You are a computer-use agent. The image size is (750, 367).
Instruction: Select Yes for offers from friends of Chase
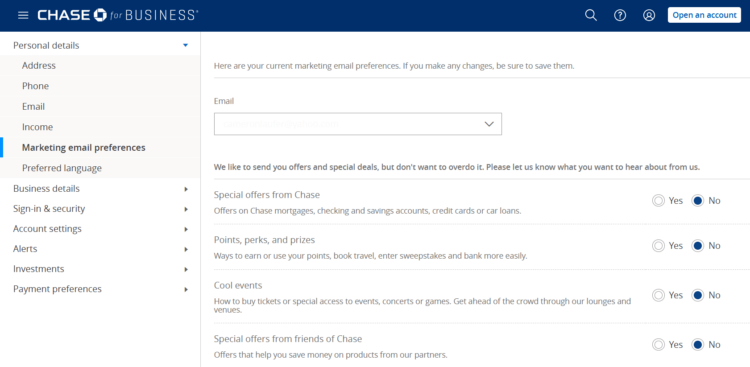(659, 345)
